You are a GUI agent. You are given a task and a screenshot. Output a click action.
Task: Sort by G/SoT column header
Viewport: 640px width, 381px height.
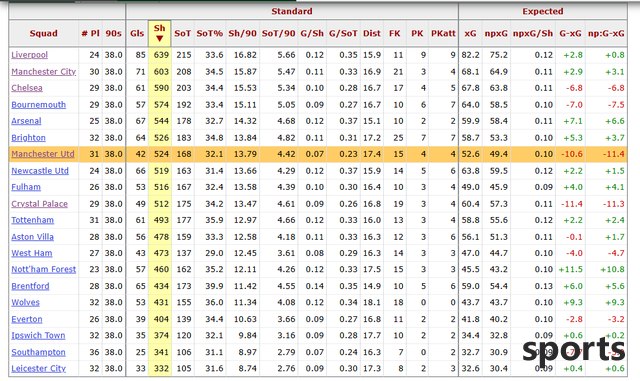click(343, 34)
